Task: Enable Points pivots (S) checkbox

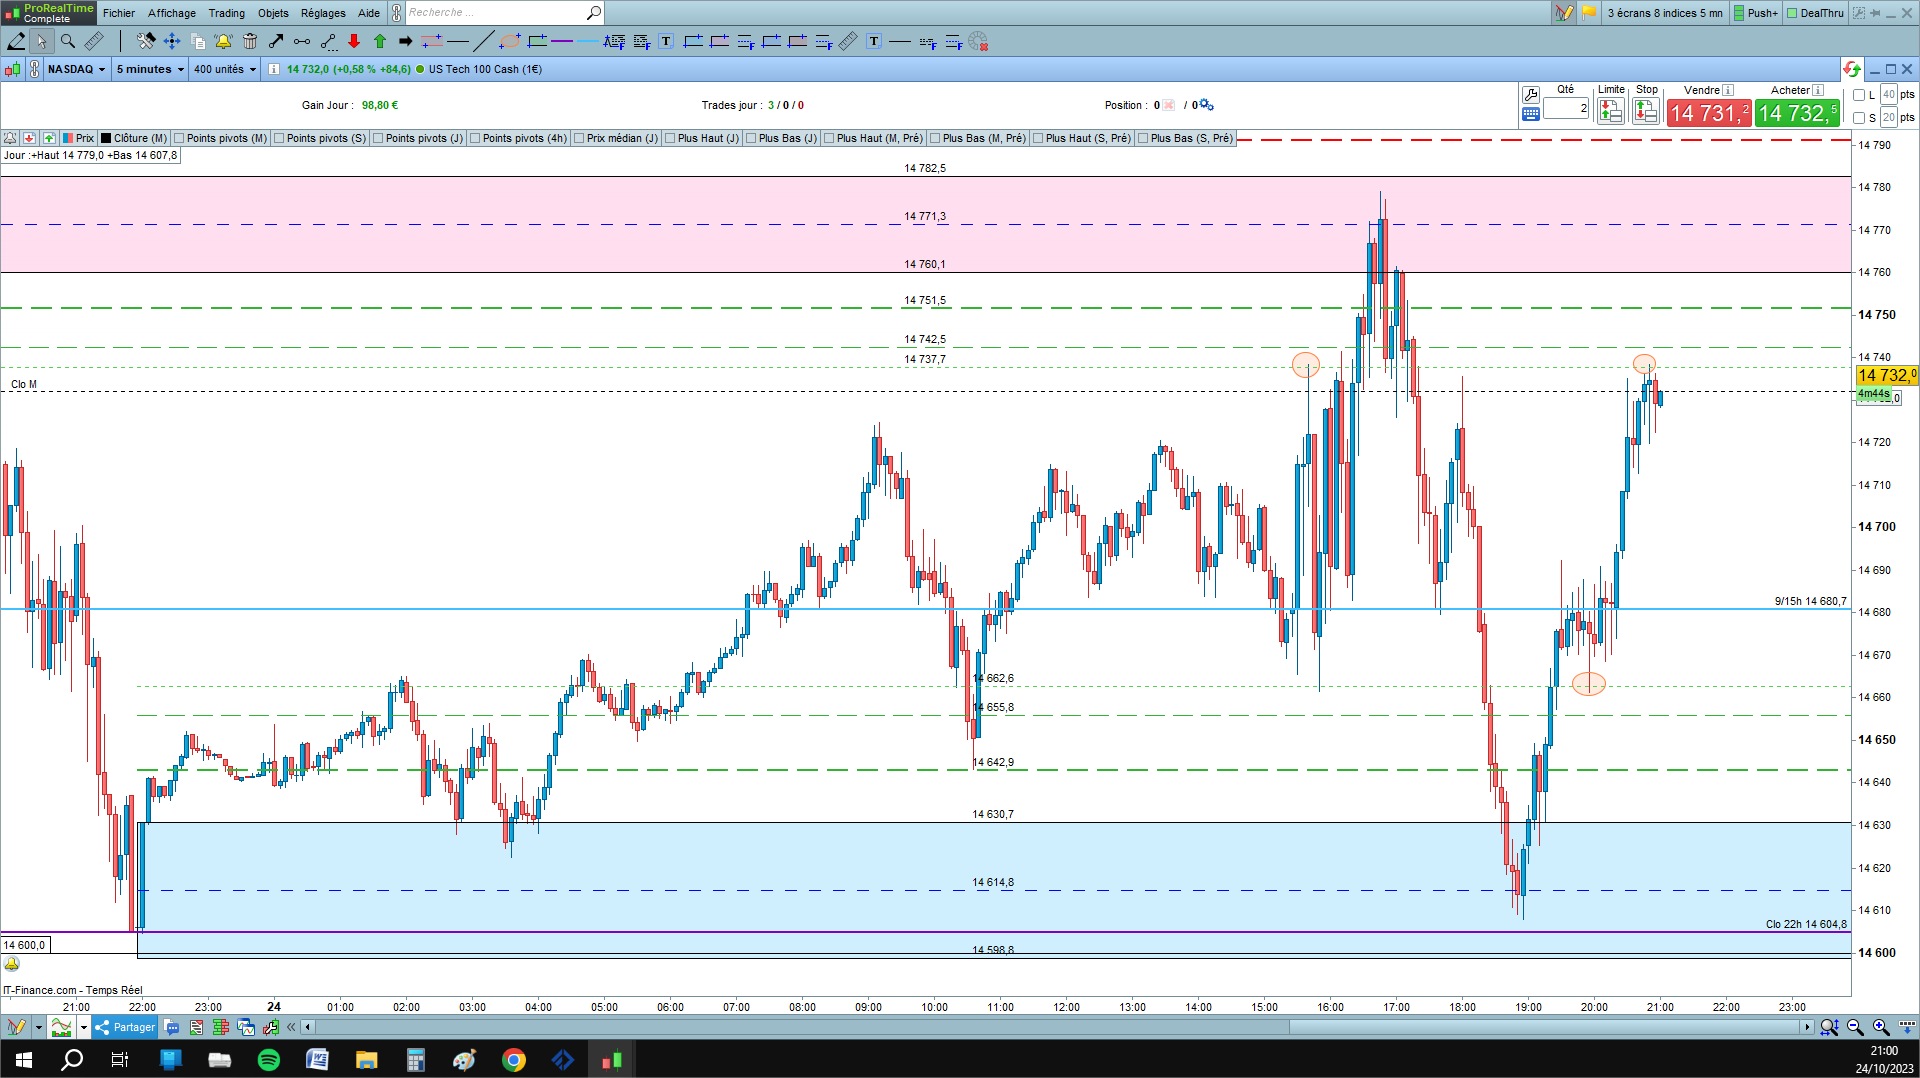Action: click(x=279, y=138)
